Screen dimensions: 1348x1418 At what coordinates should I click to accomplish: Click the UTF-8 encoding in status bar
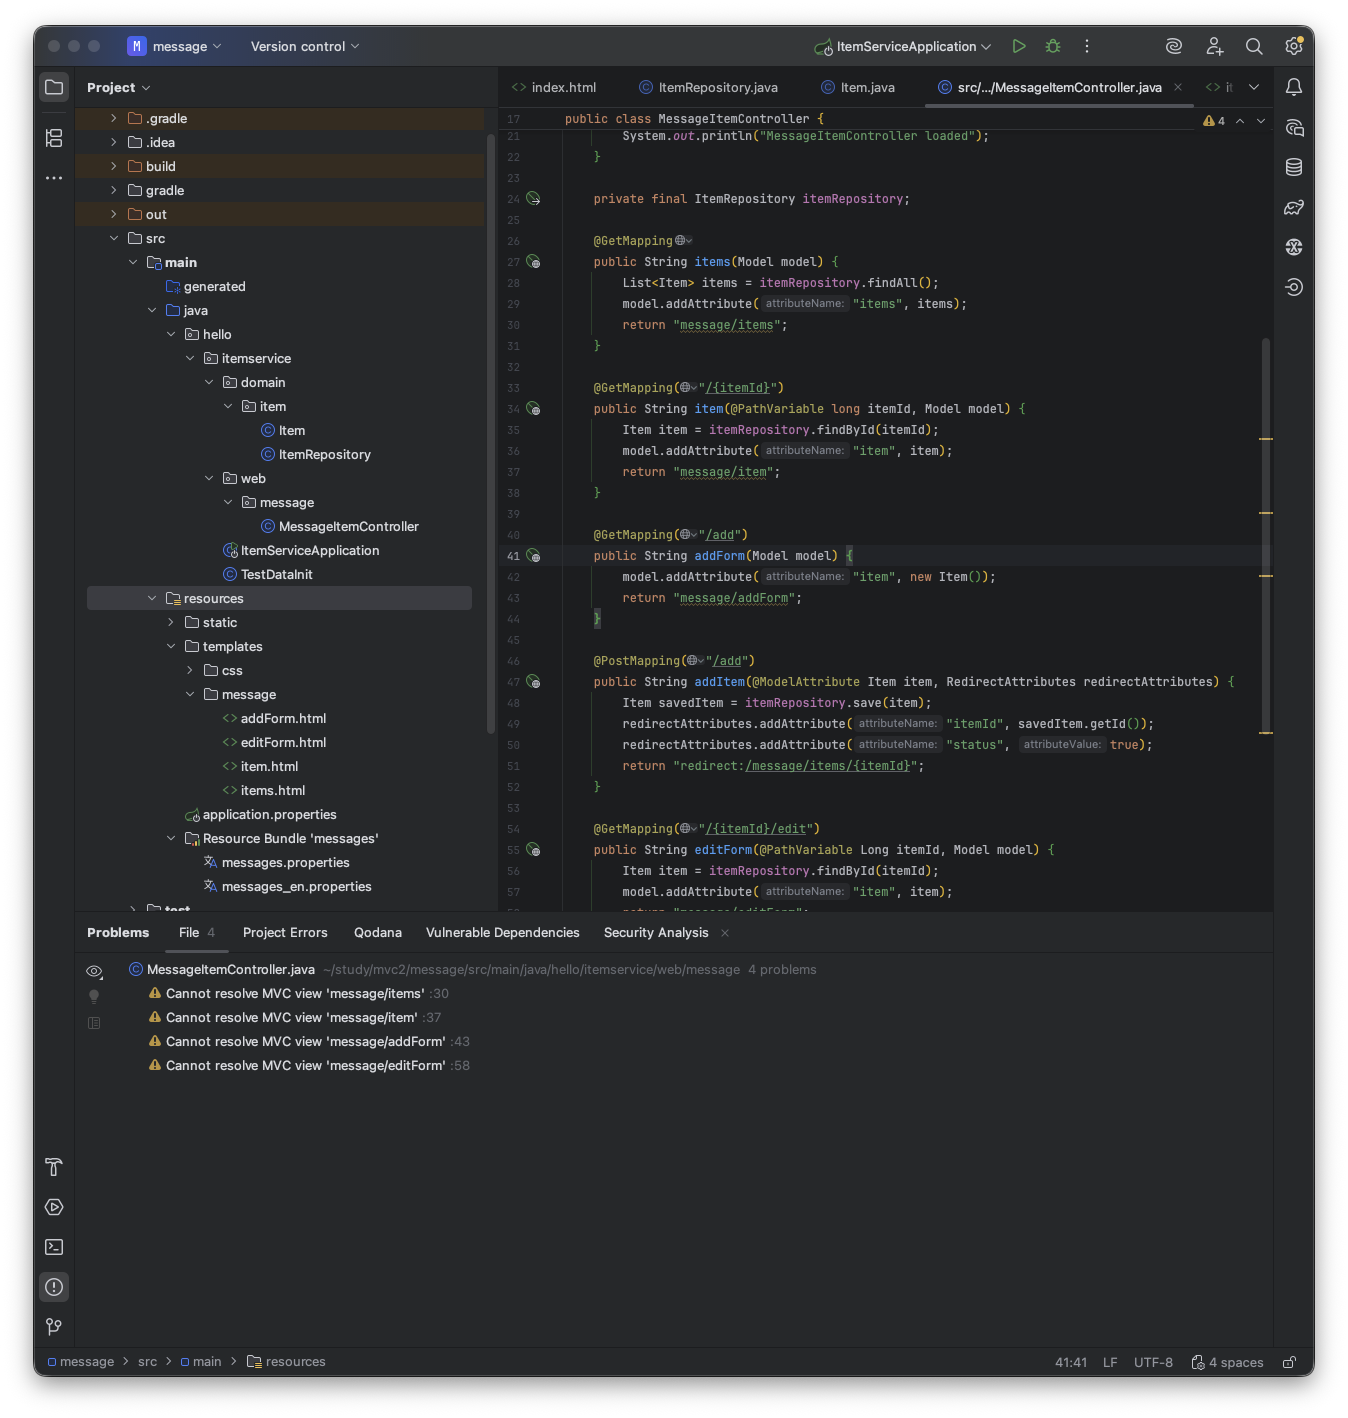pos(1153,1362)
